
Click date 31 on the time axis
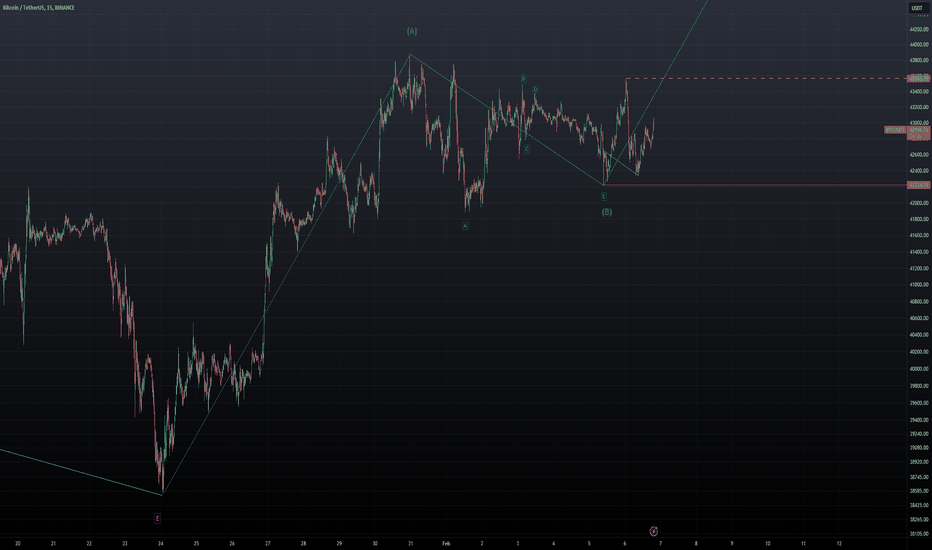point(411,543)
